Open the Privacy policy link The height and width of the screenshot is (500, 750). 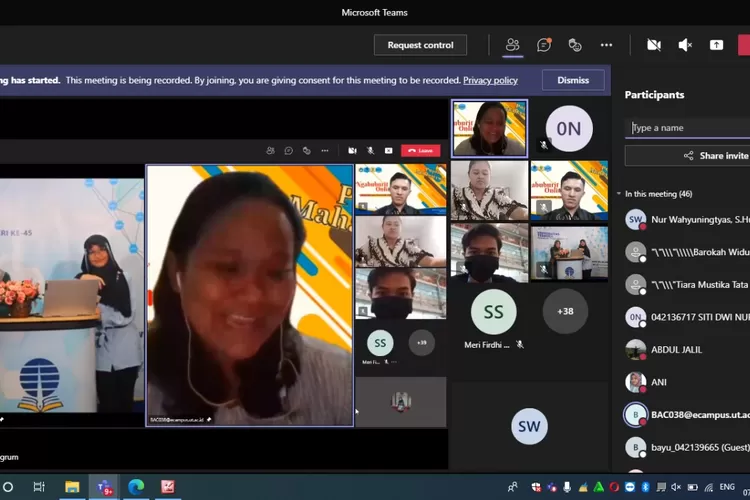click(x=490, y=80)
